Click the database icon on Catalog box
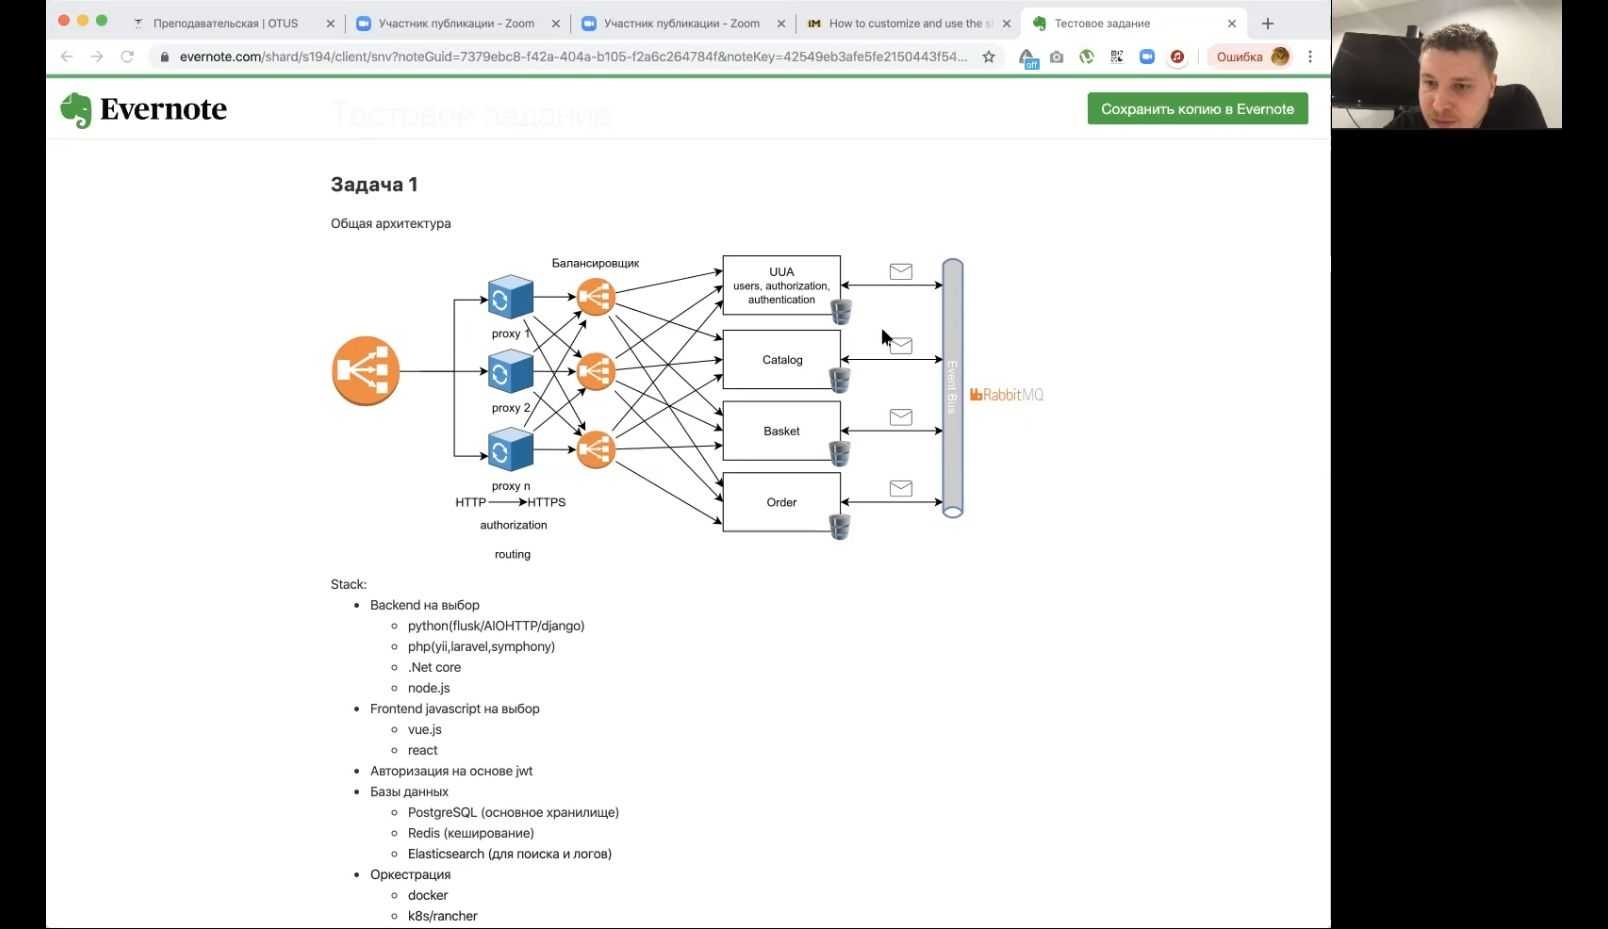The image size is (1608, 929). (840, 380)
